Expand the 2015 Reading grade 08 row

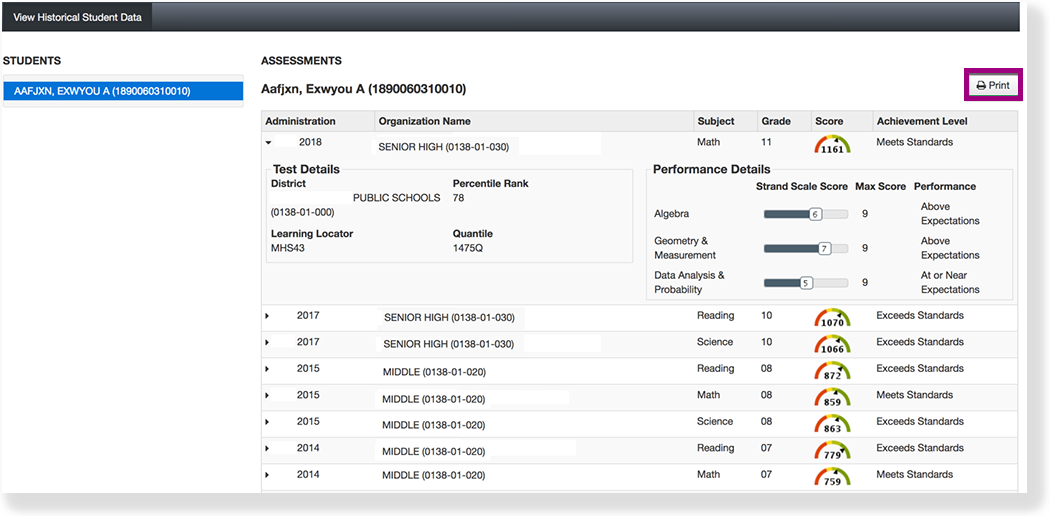pos(267,369)
